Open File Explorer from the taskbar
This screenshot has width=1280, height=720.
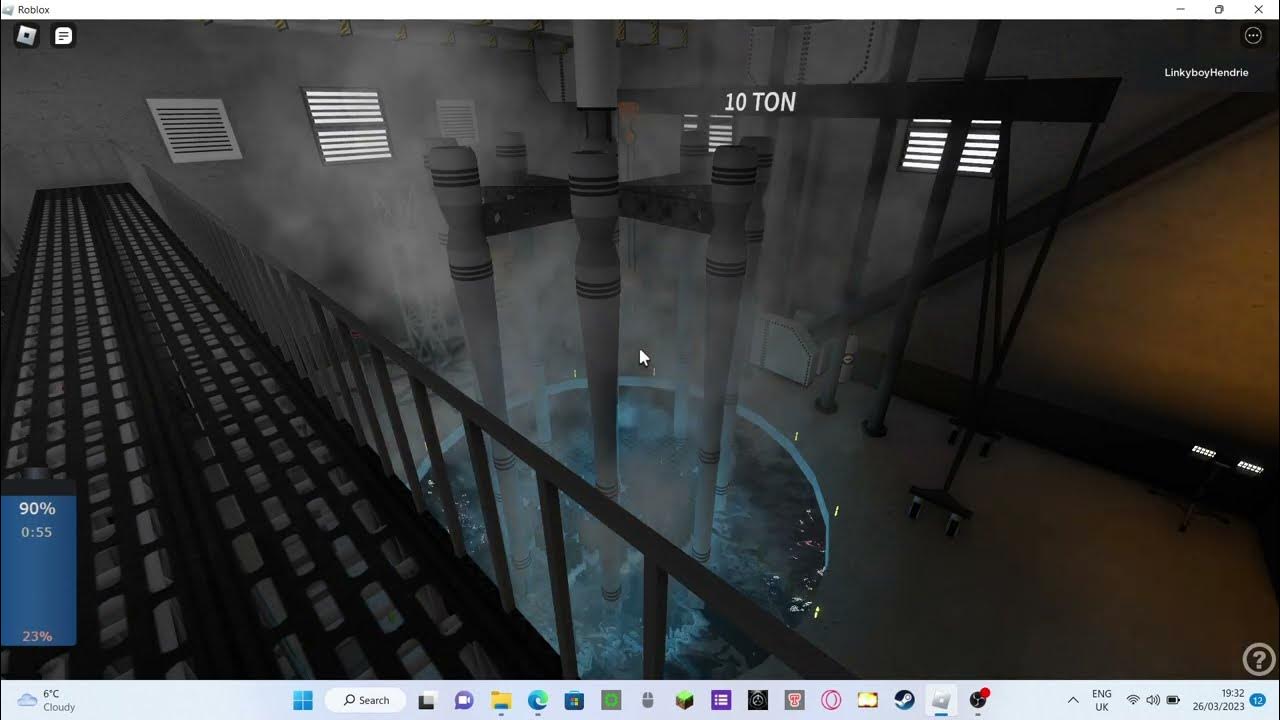click(501, 700)
